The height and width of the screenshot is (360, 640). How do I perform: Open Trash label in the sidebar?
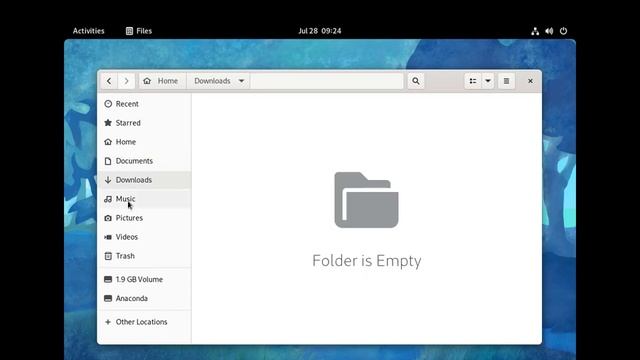(x=125, y=256)
